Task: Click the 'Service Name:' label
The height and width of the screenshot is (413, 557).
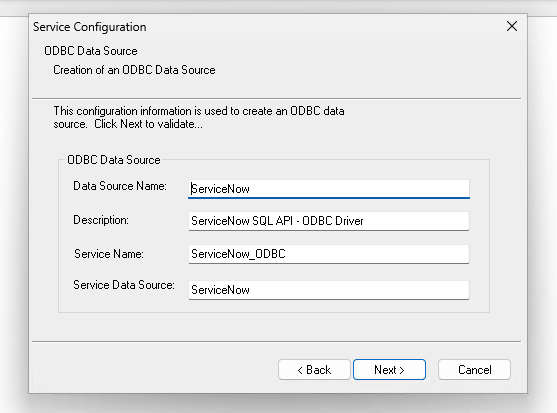Action: click(x=109, y=254)
